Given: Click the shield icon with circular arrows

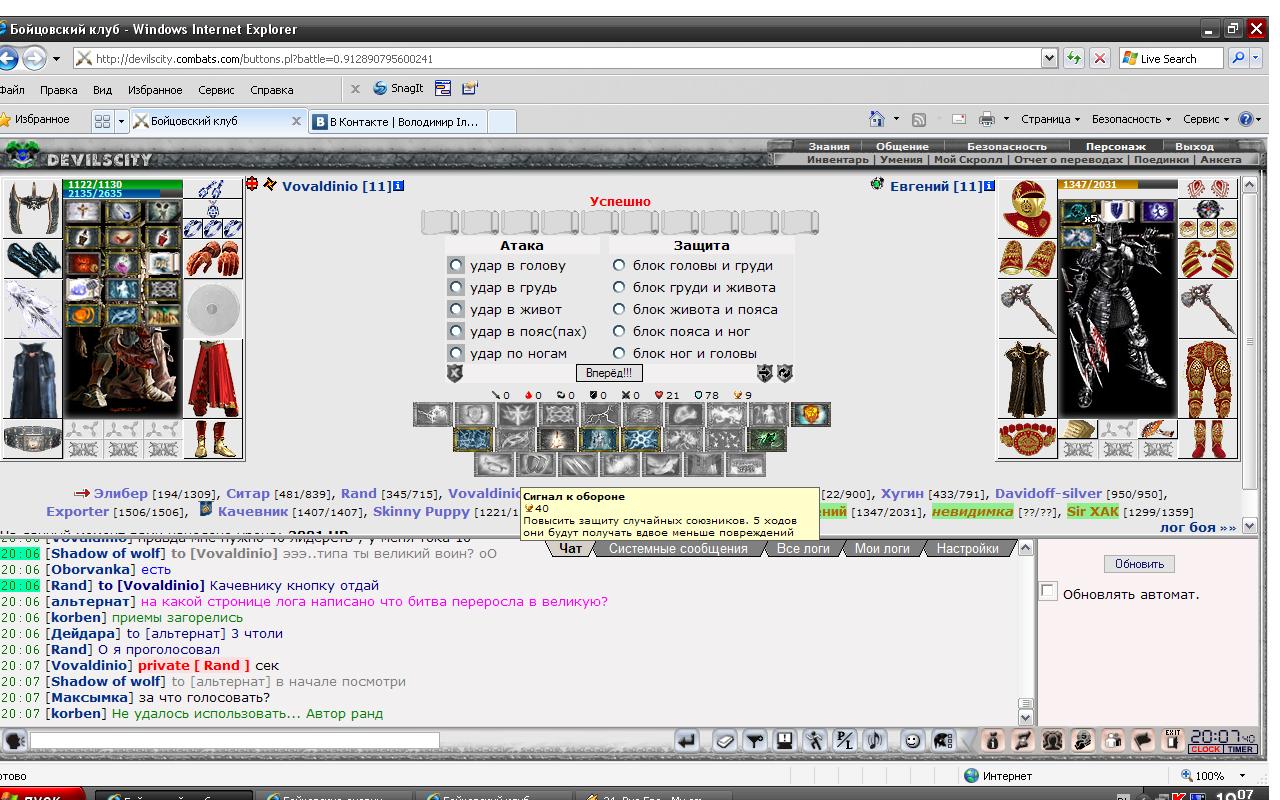Looking at the screenshot, I should (785, 372).
